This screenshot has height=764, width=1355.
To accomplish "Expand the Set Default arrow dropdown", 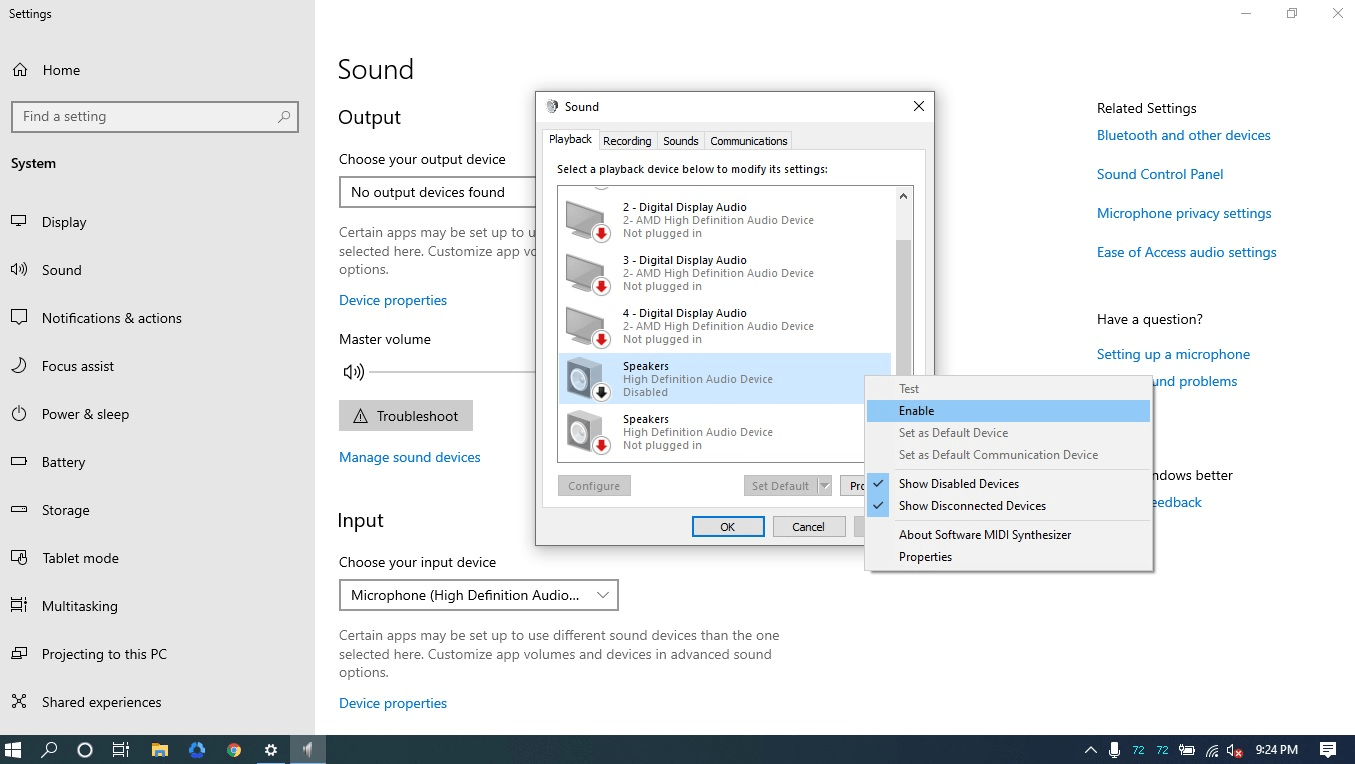I will pos(825,486).
